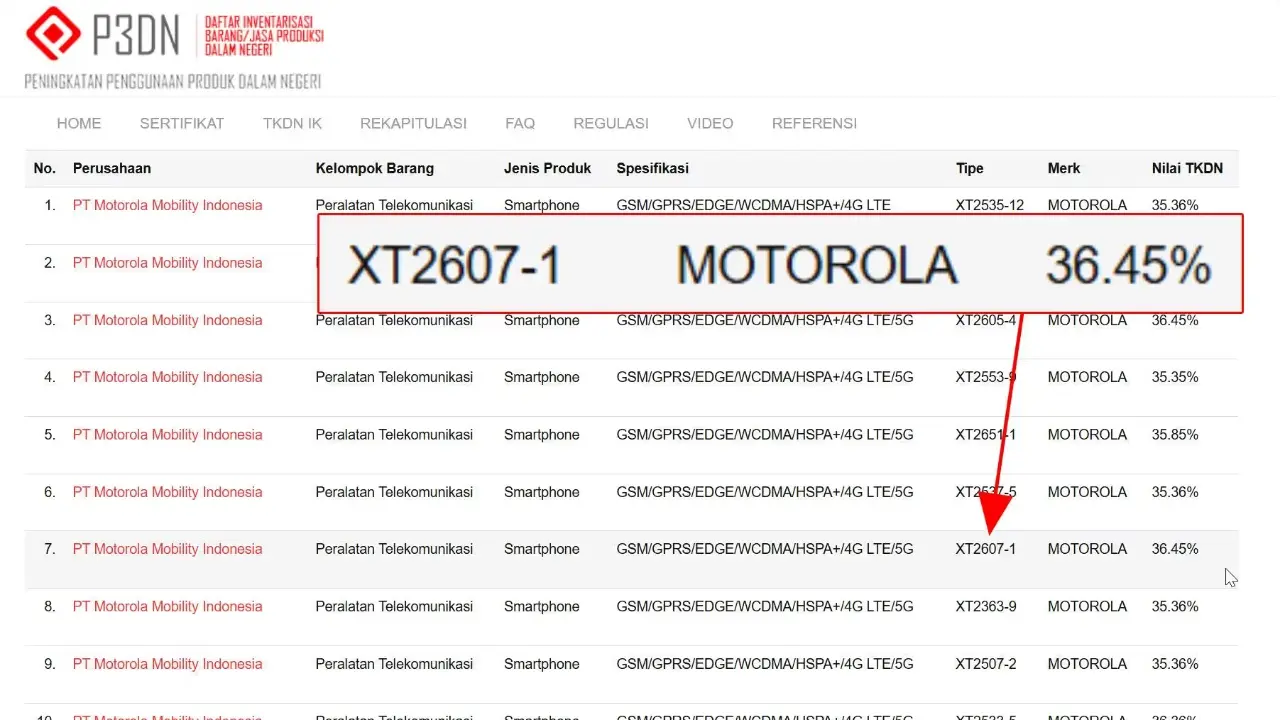Viewport: 1280px width, 720px height.
Task: Go to the REFERENSI page
Action: click(x=814, y=123)
